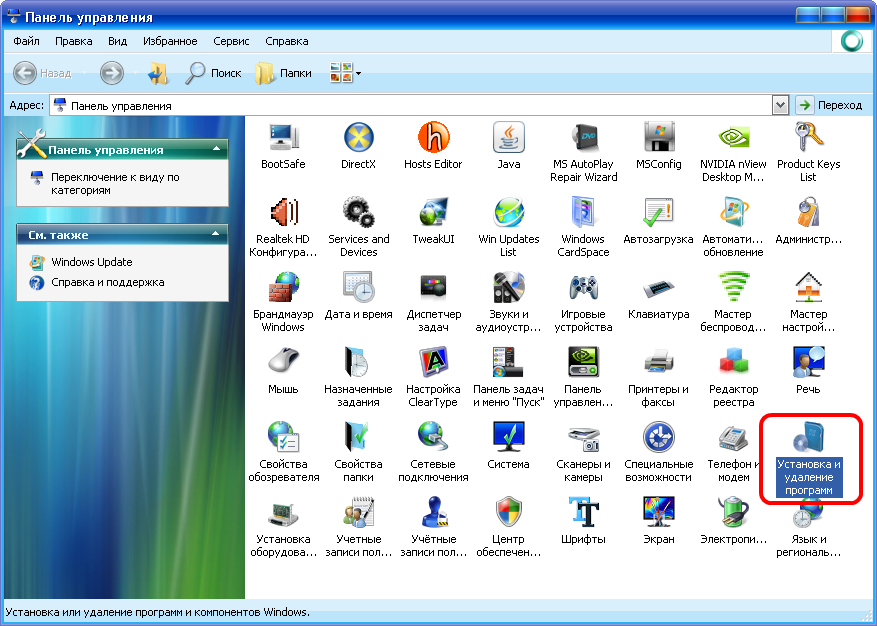This screenshot has height=626, width=877.
Task: Collapse the См. также section
Action: (215, 235)
